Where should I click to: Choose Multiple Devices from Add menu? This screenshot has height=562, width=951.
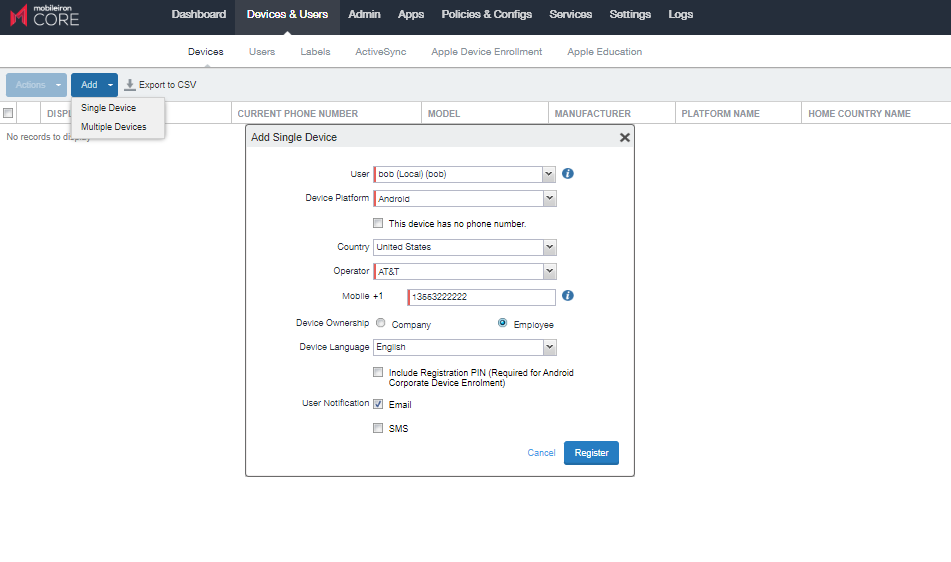tap(114, 127)
